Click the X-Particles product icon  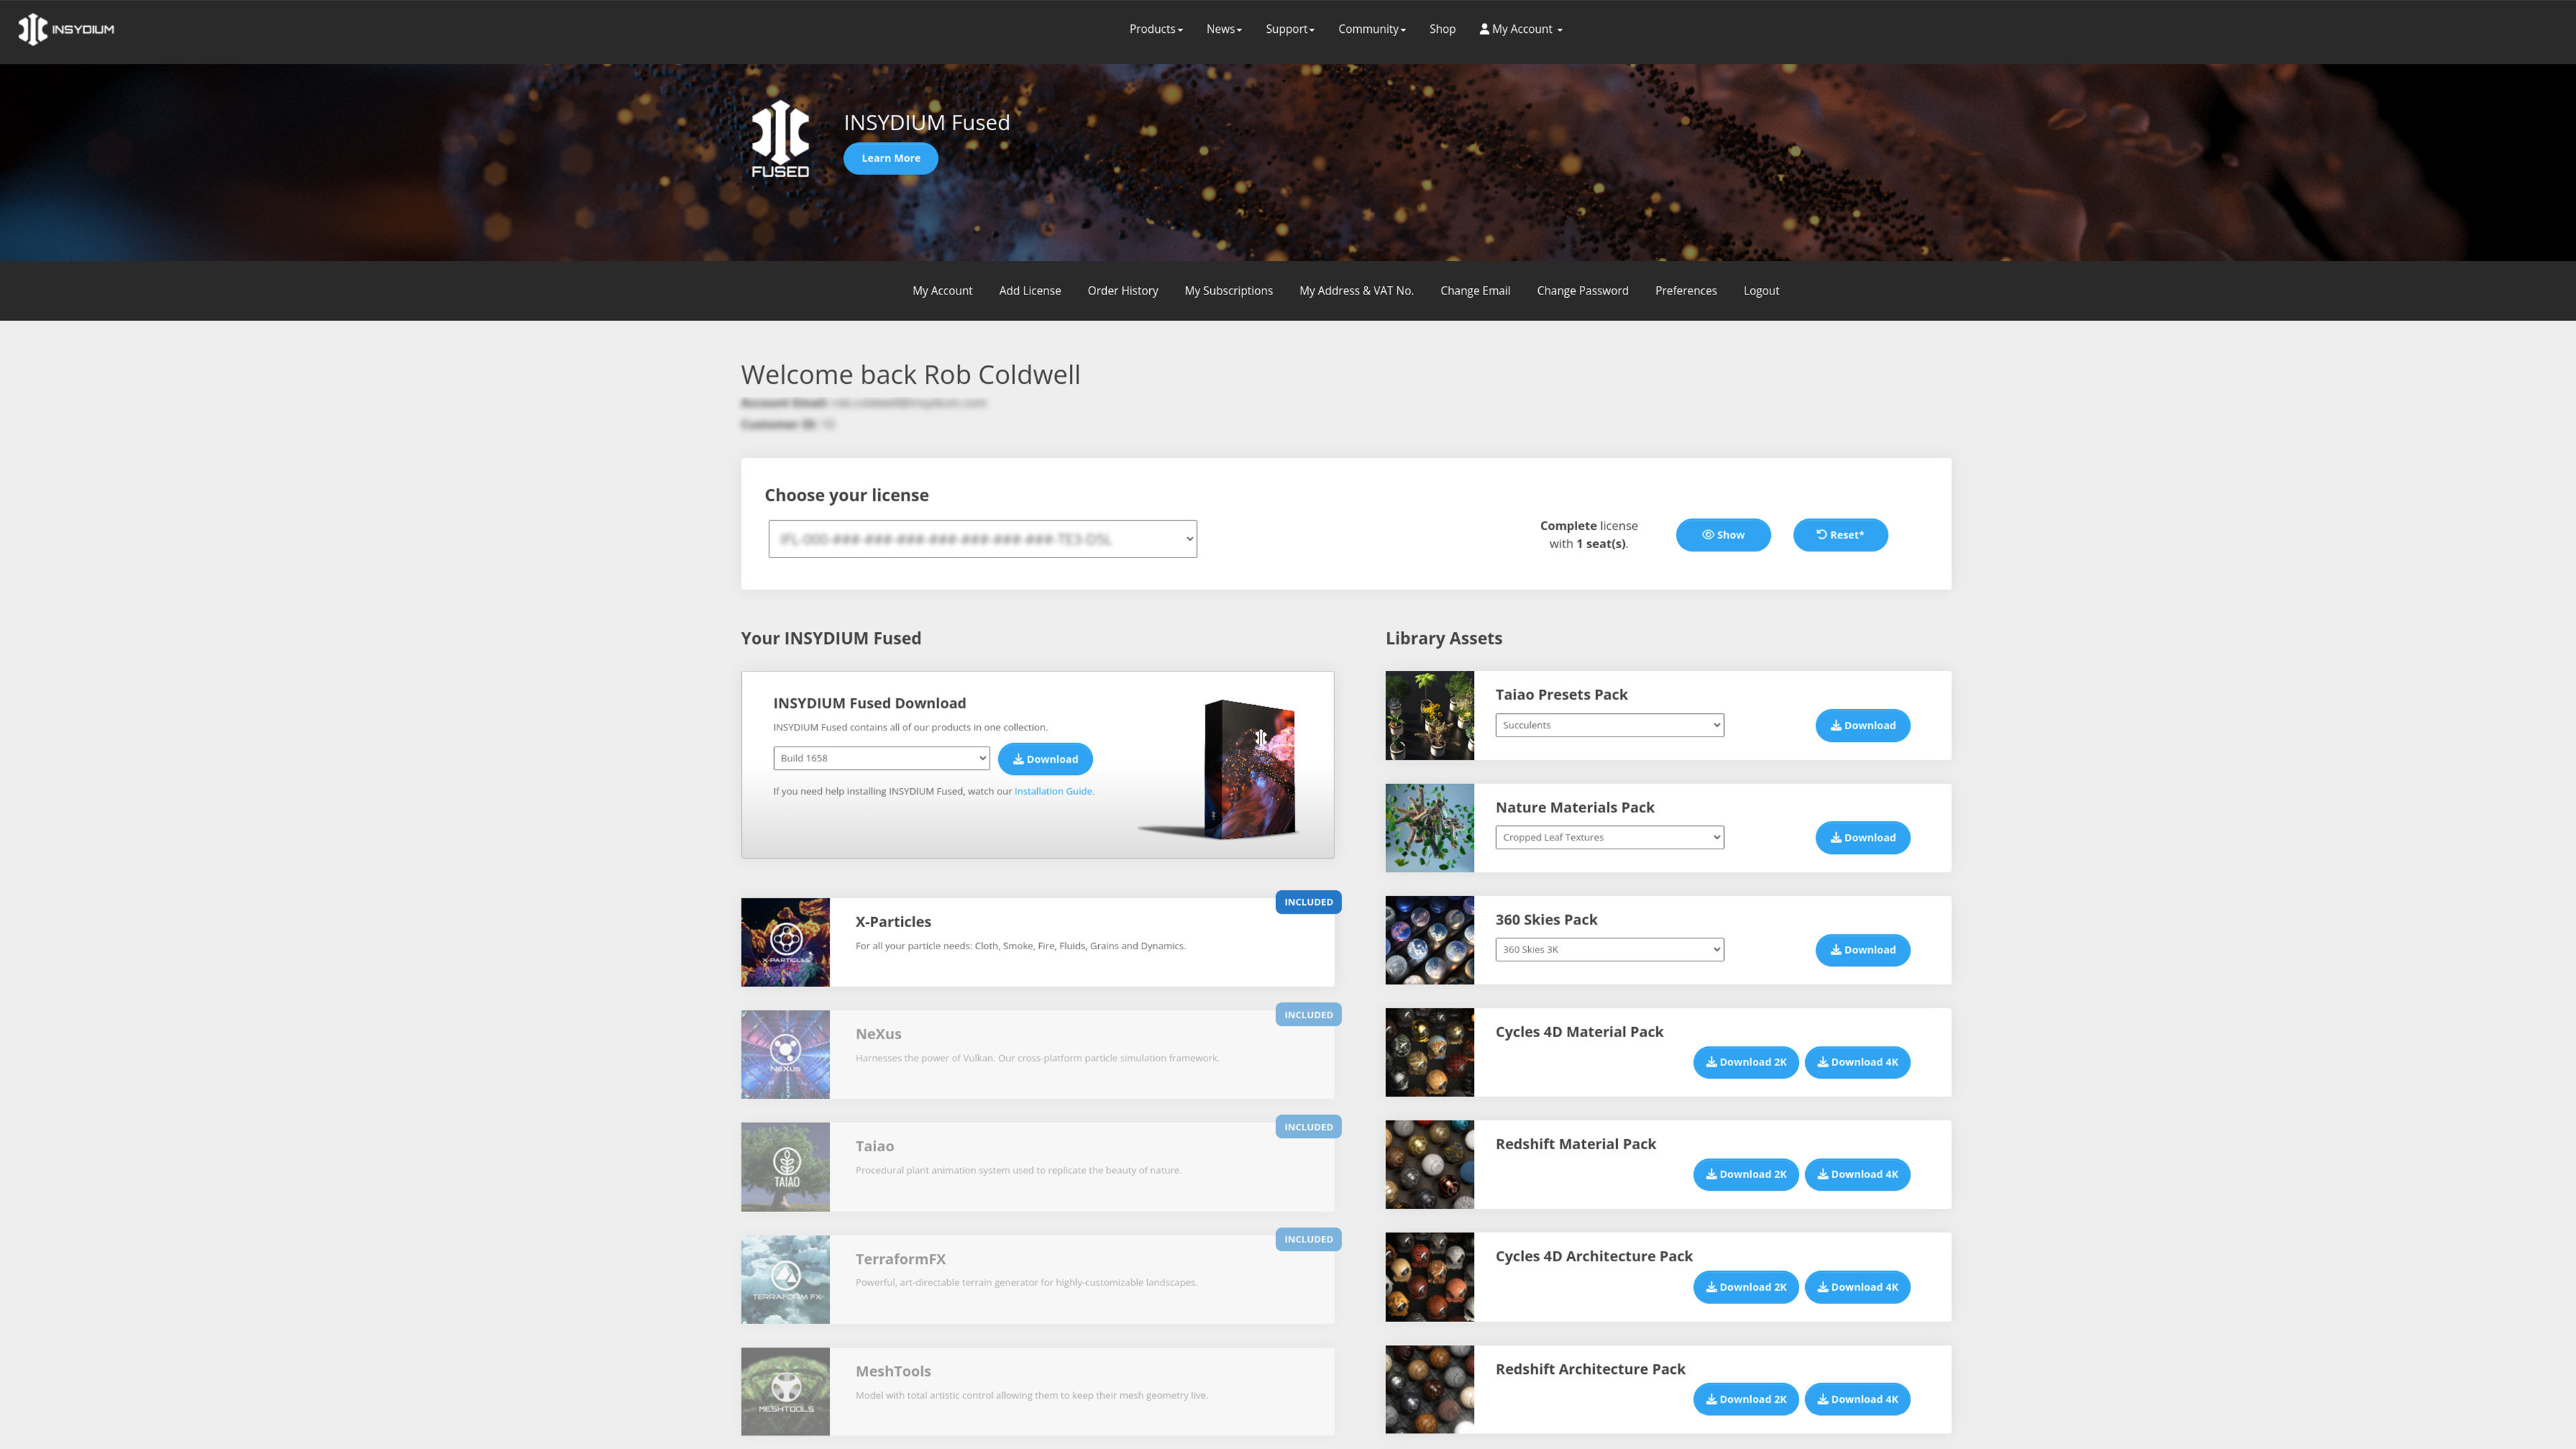(785, 942)
